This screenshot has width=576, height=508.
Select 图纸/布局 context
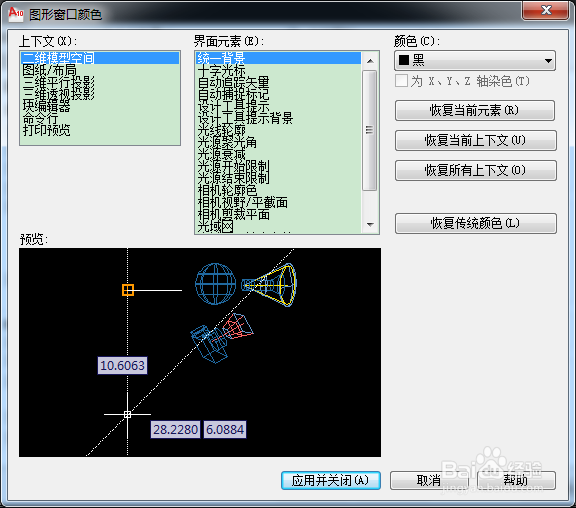(x=100, y=70)
